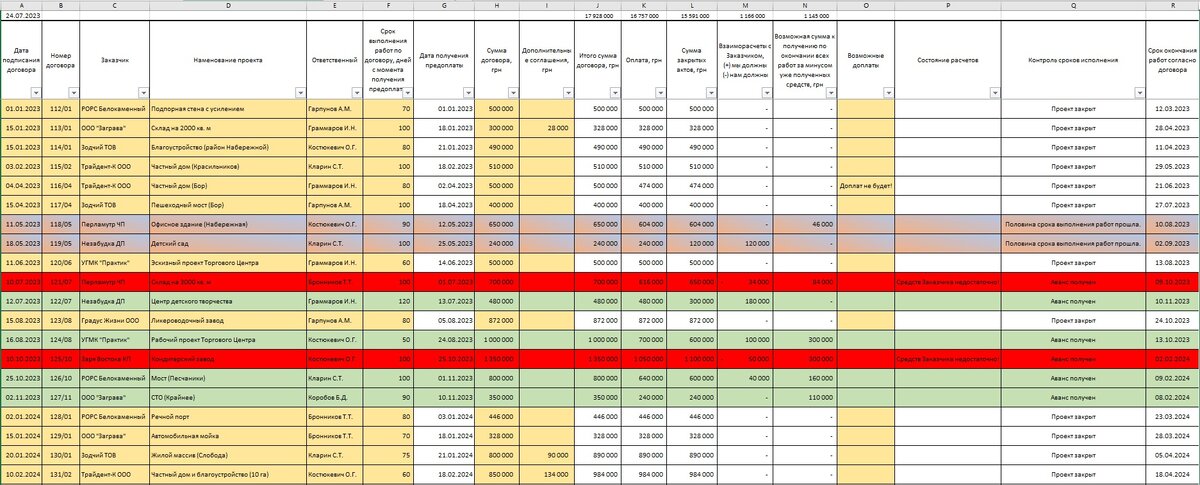Select Коробов Б.Д. cell in СТО row
The image size is (1200, 485).
point(336,397)
